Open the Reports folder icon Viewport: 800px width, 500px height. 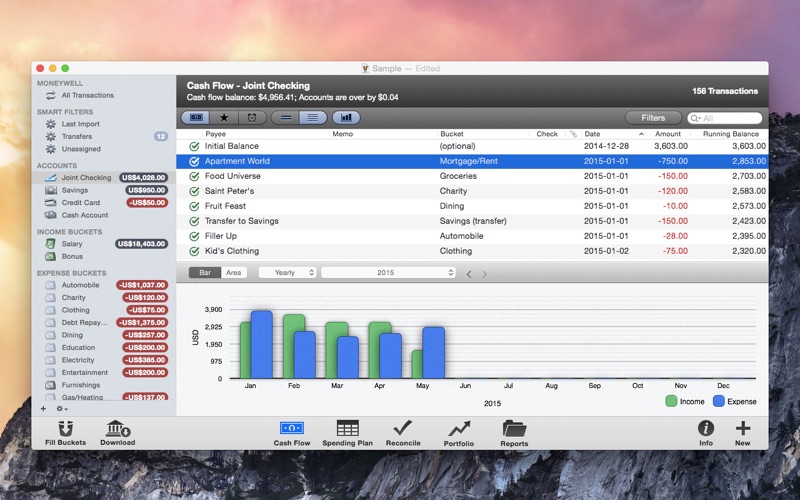tap(514, 429)
